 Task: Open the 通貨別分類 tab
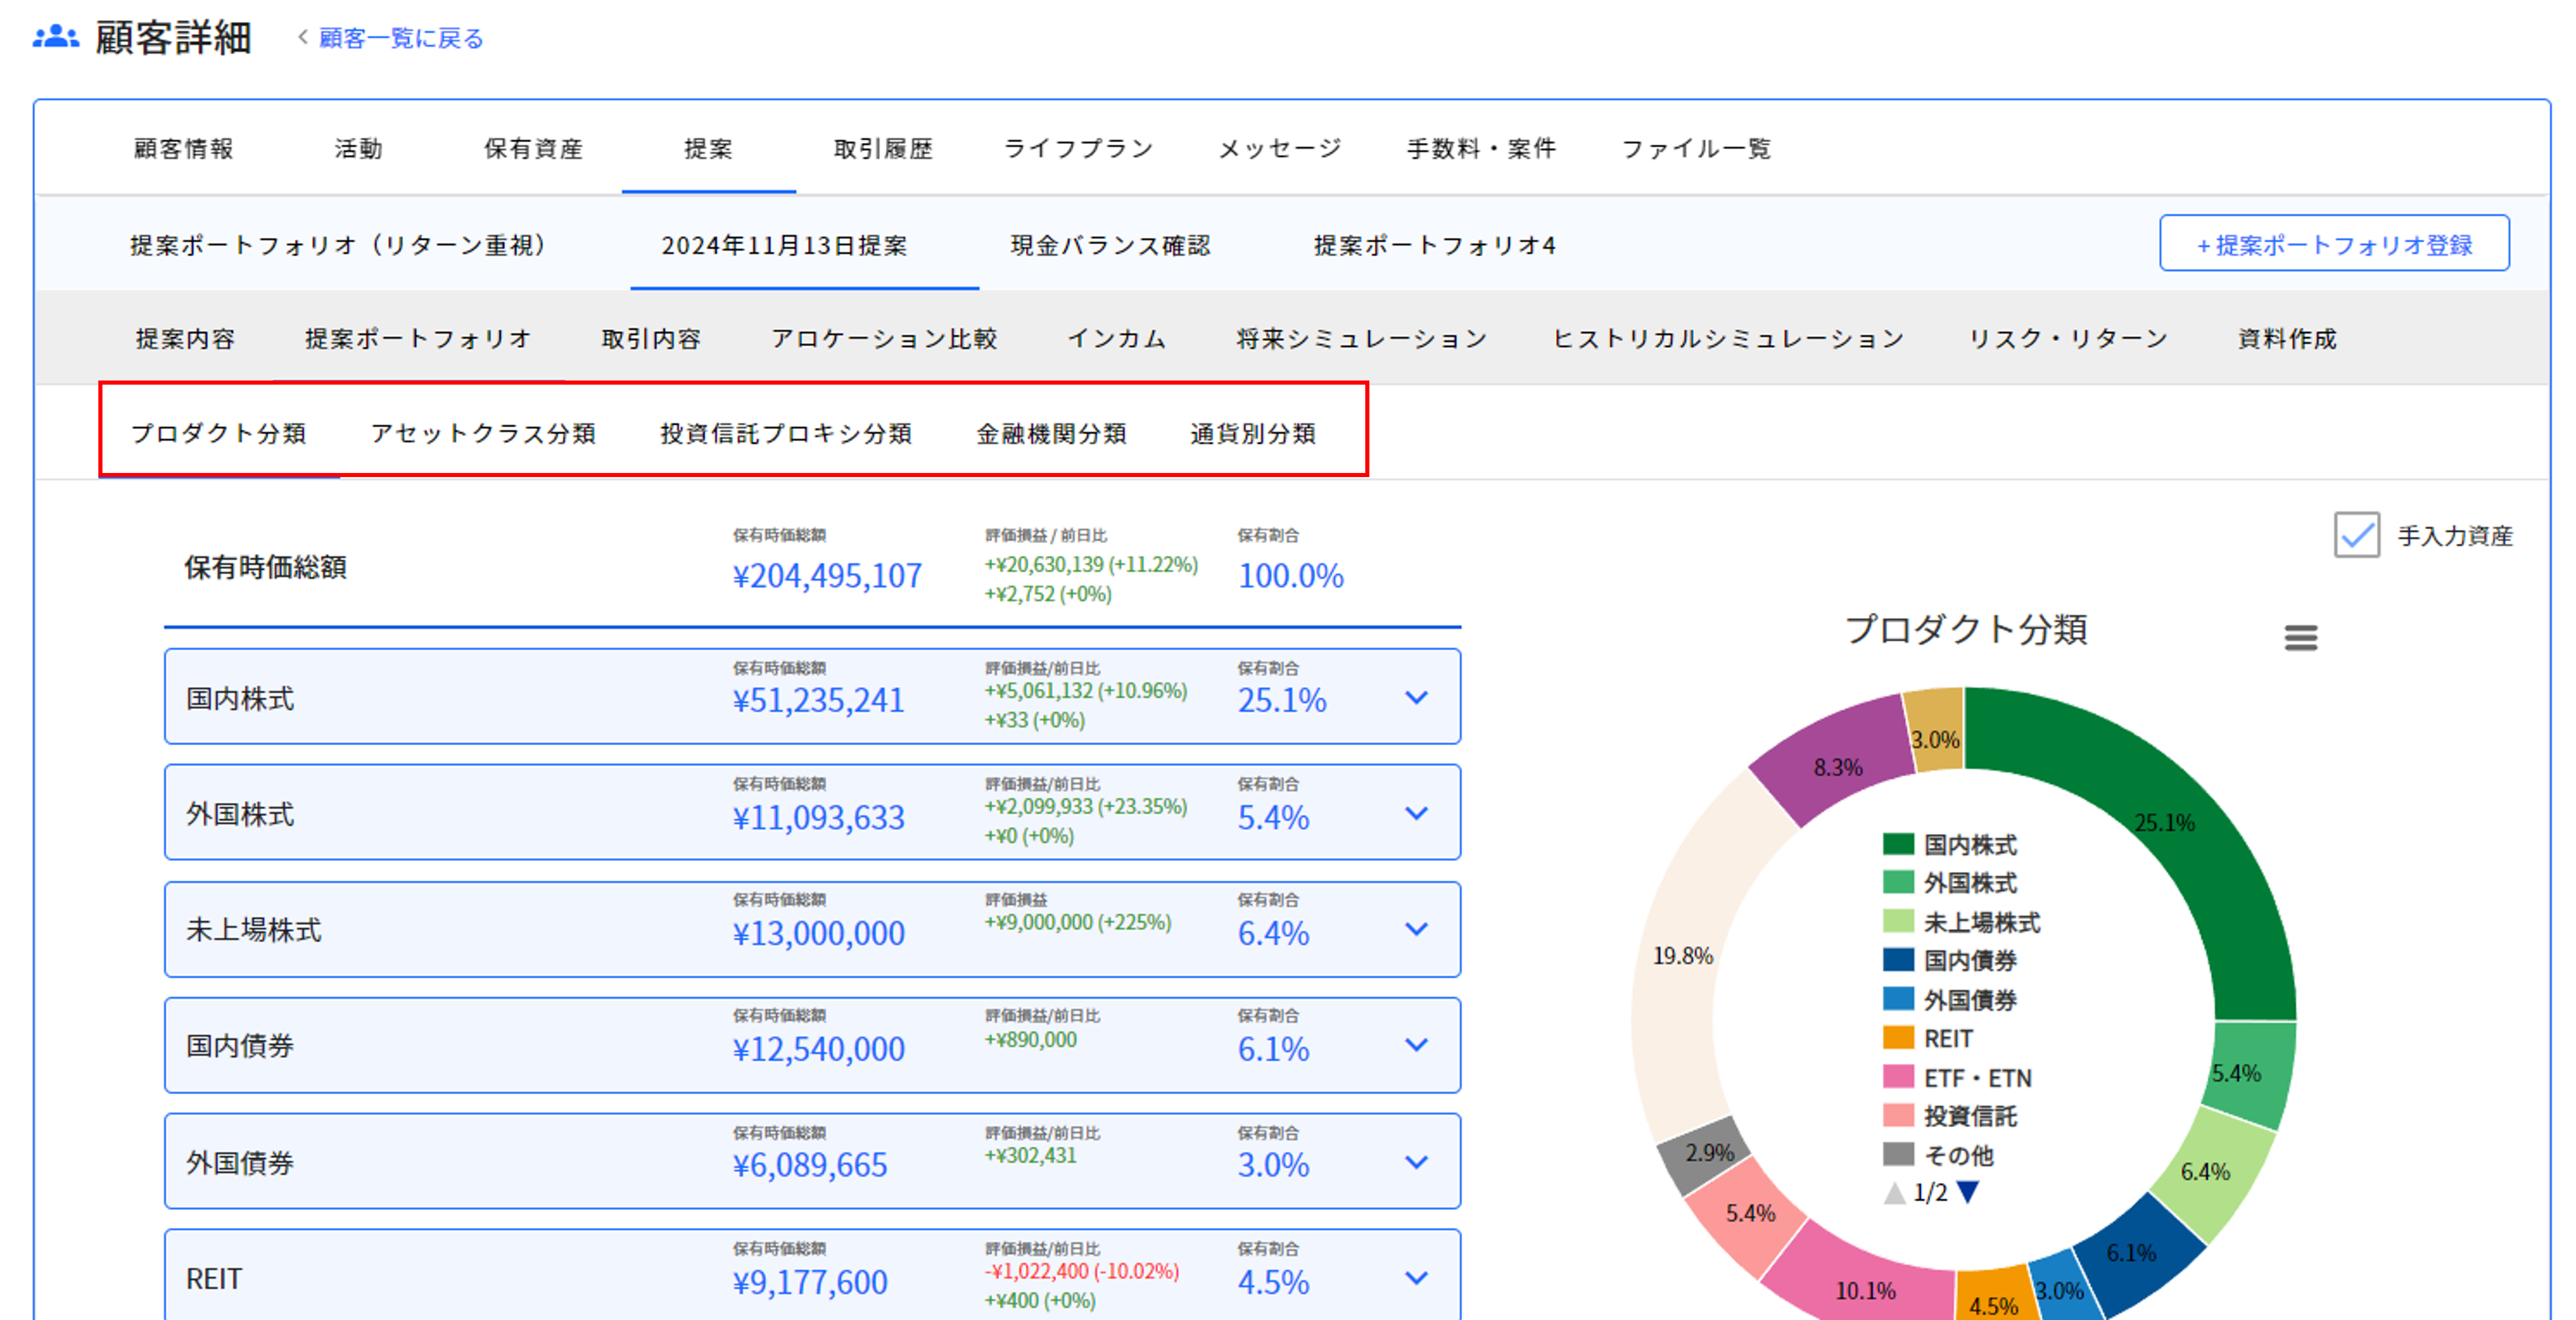click(1252, 434)
